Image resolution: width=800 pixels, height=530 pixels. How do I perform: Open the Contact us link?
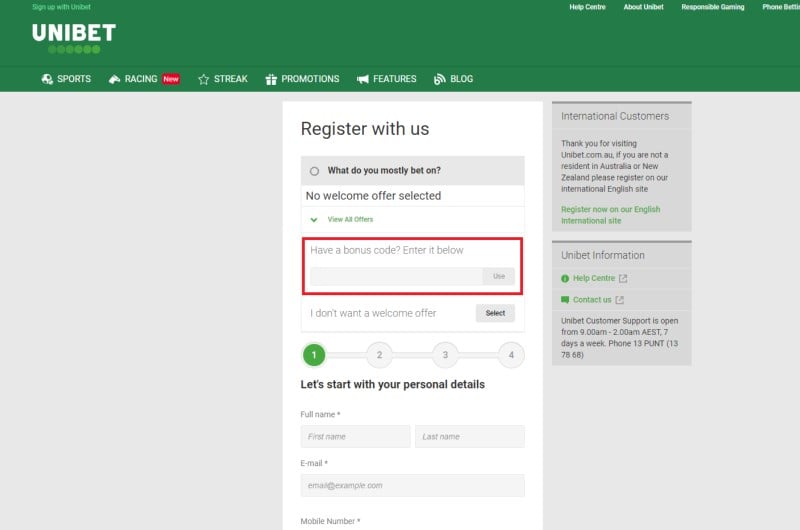[x=592, y=300]
